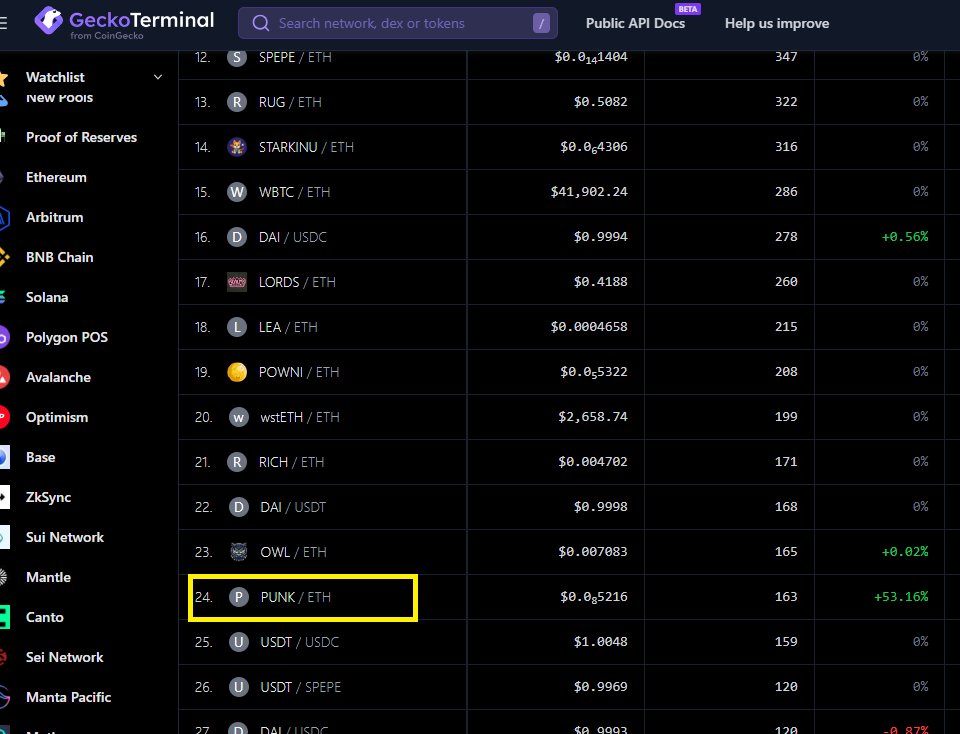Click the LEA token icon
This screenshot has width=960, height=734.
[237, 327]
